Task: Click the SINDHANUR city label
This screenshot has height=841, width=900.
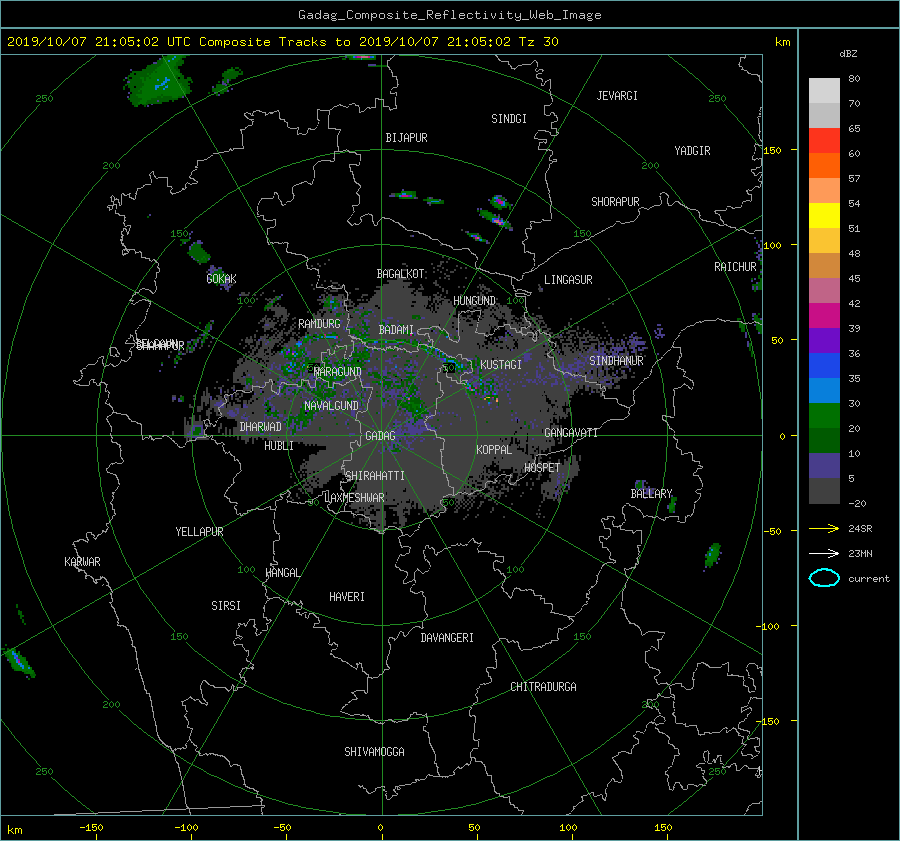Action: click(x=616, y=361)
